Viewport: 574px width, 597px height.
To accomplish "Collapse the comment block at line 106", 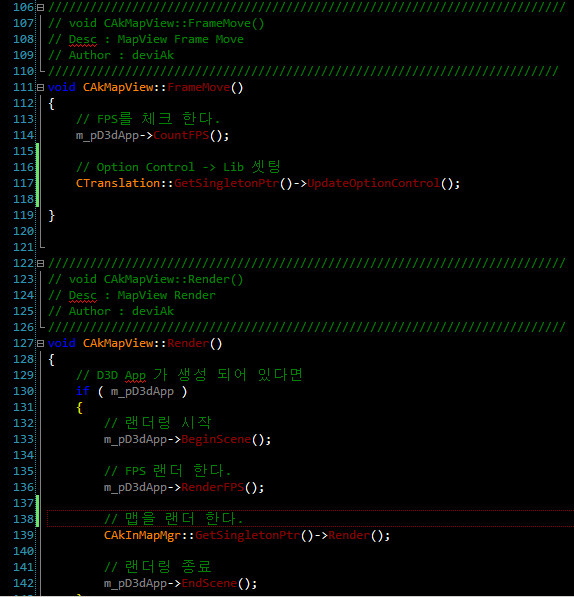I will point(40,7).
